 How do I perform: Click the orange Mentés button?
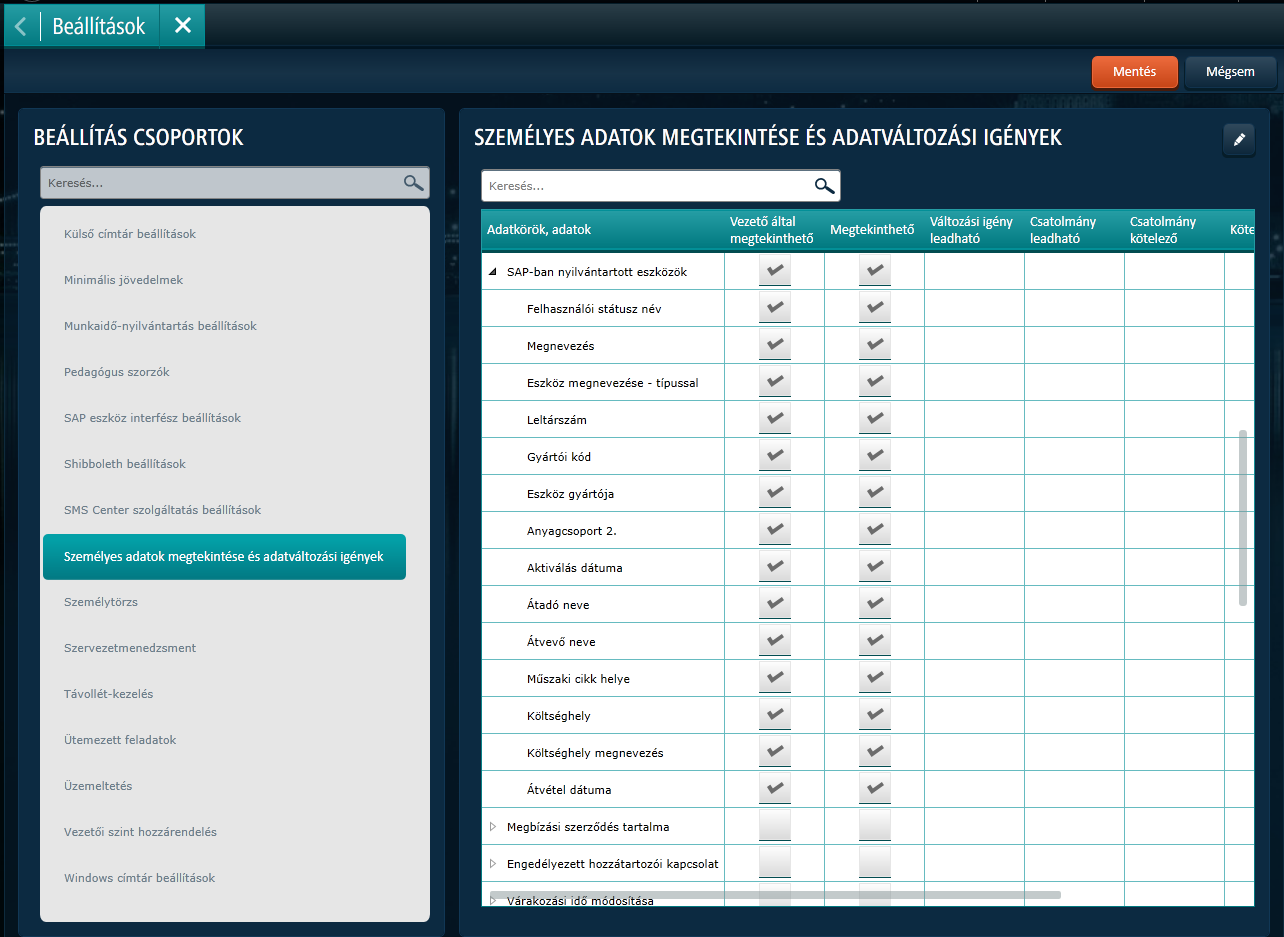1134,72
